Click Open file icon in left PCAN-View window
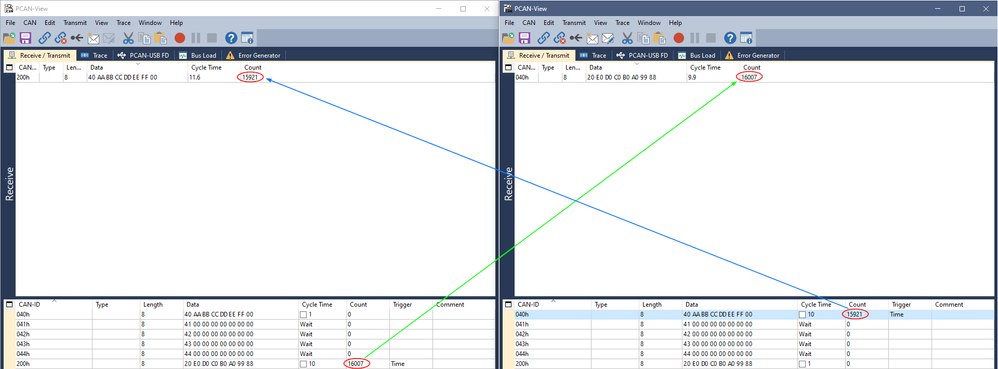The height and width of the screenshot is (369, 998). (x=9, y=38)
